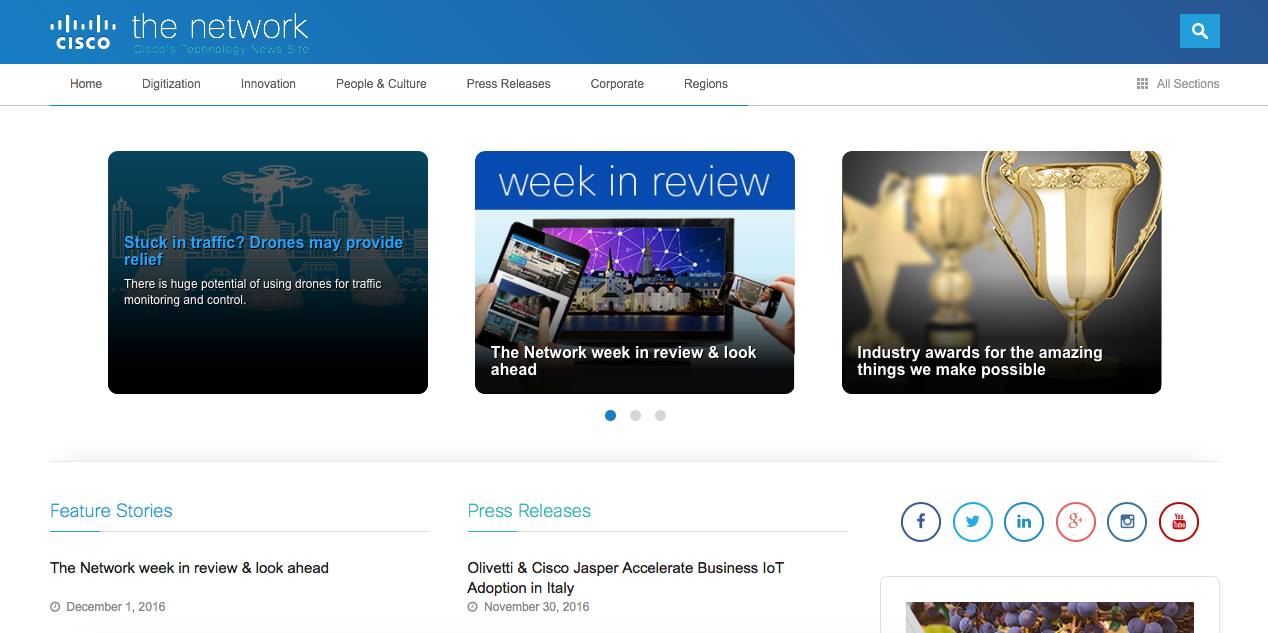Open the Olivetti & Cisco Jasper article
Image resolution: width=1268 pixels, height=633 pixels.
coord(625,577)
